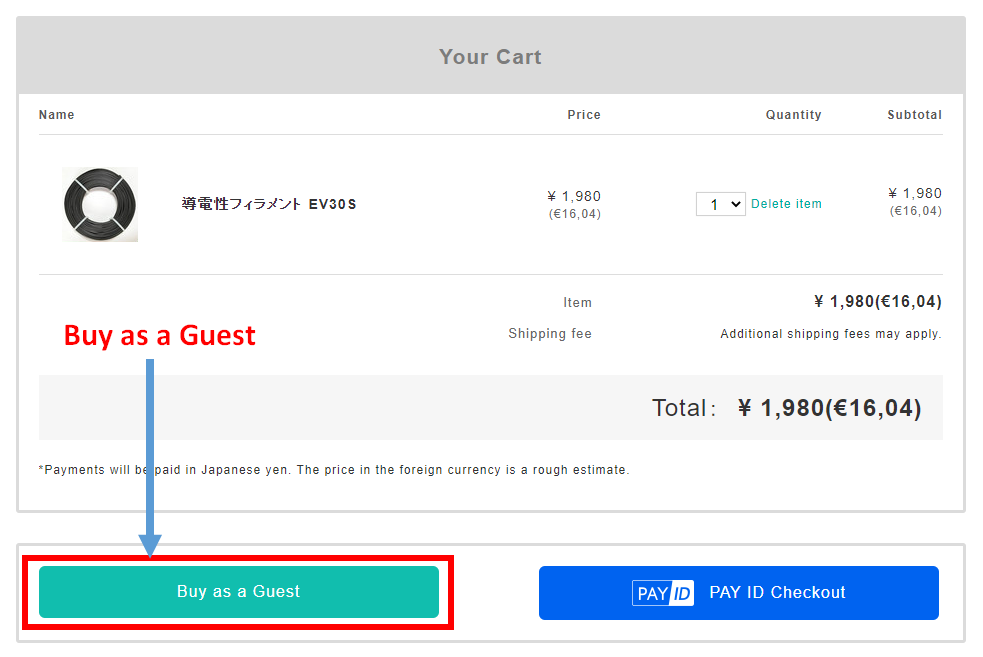Click the quantity dropdown chevron arrow
The image size is (983, 657).
pyautogui.click(x=736, y=204)
